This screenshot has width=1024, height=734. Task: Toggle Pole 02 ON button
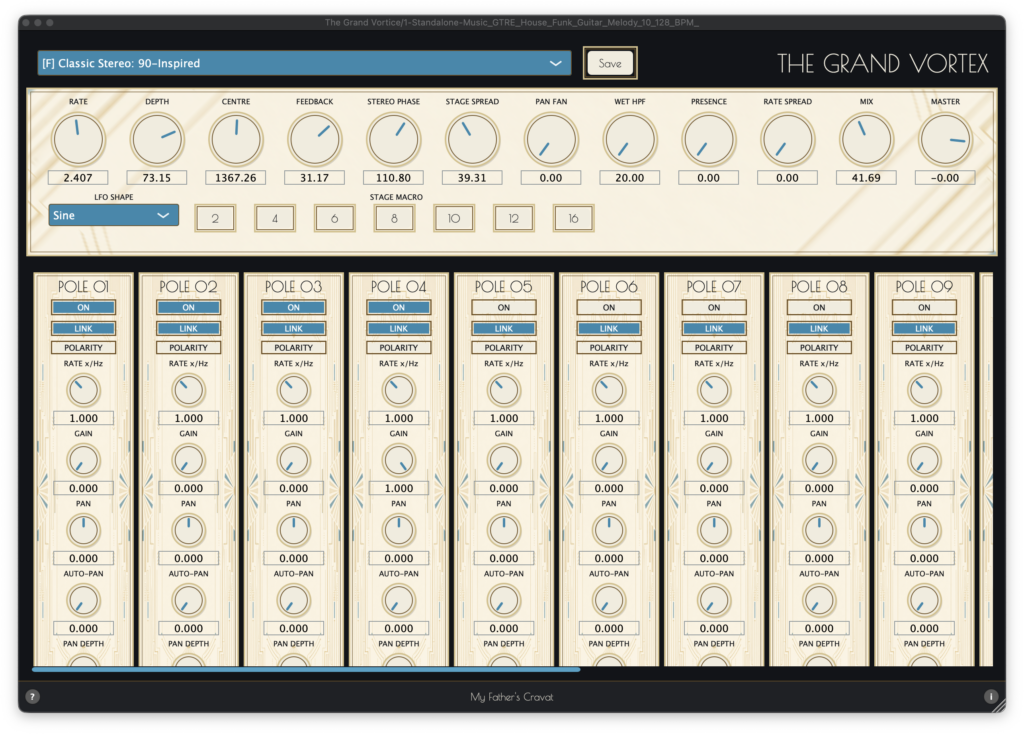pos(189,307)
